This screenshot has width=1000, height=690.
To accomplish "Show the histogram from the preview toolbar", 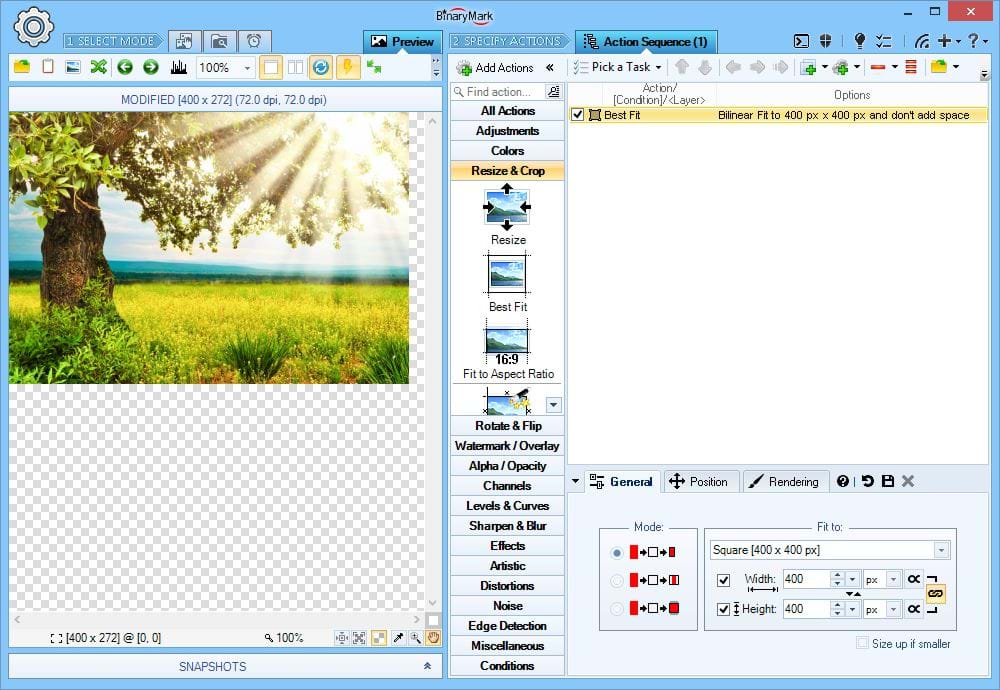I will click(179, 67).
